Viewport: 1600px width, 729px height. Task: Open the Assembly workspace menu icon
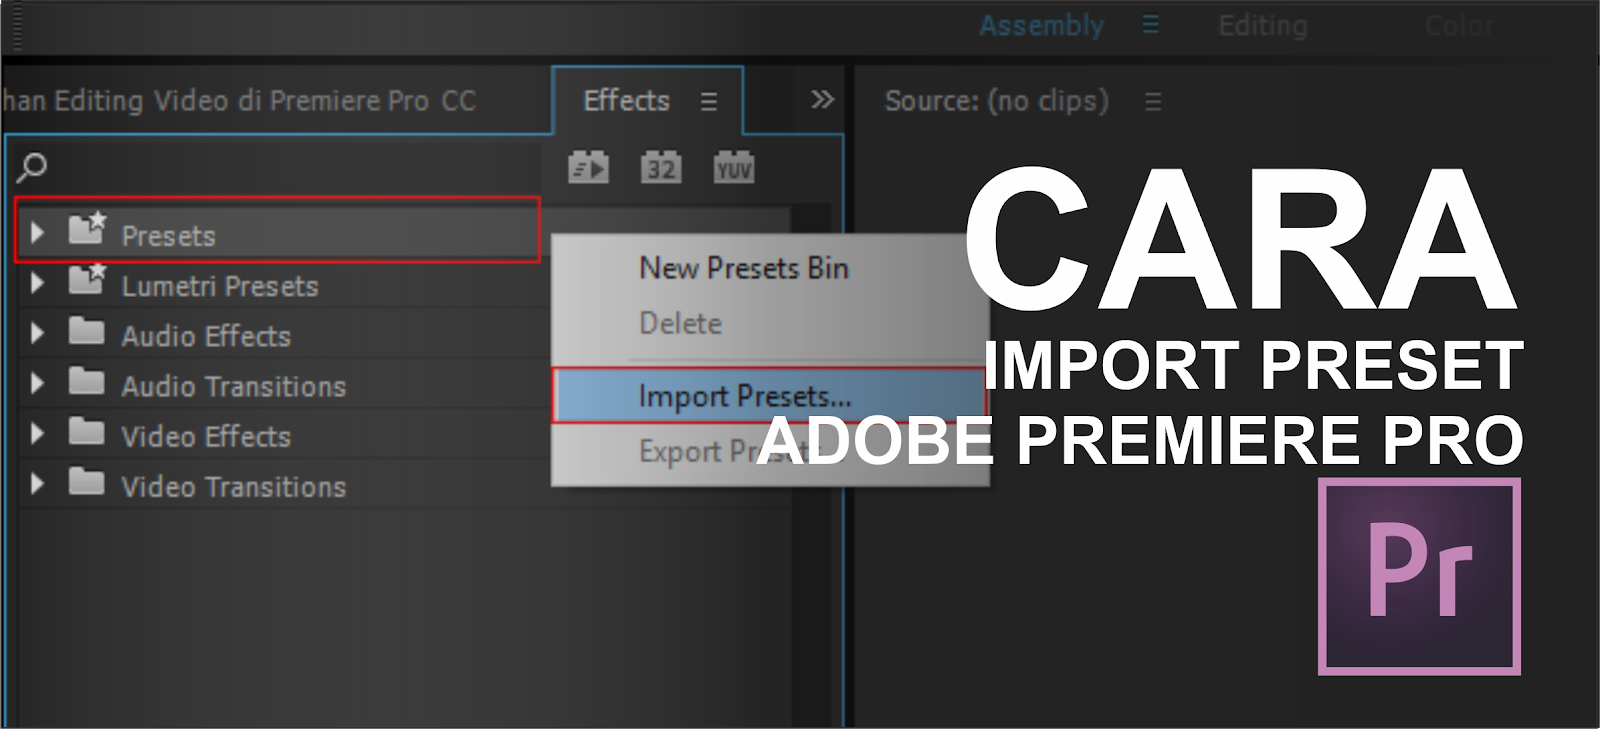point(1151,25)
